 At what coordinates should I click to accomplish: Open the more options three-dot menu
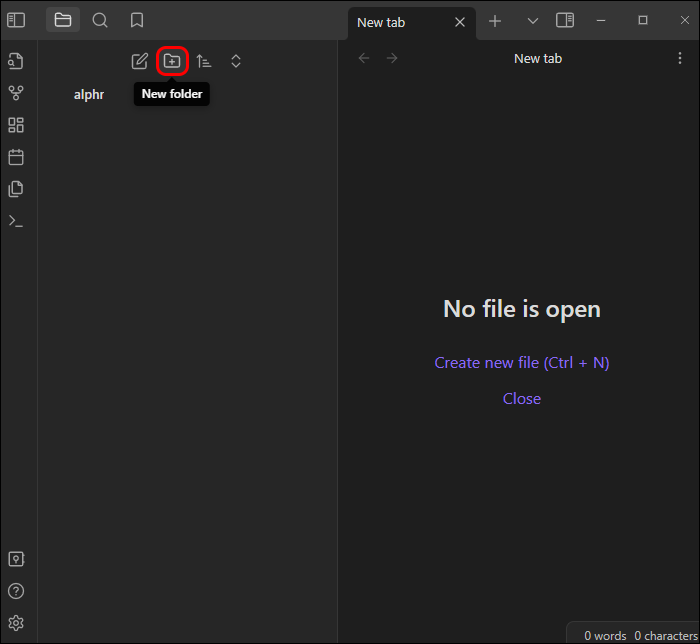[679, 58]
